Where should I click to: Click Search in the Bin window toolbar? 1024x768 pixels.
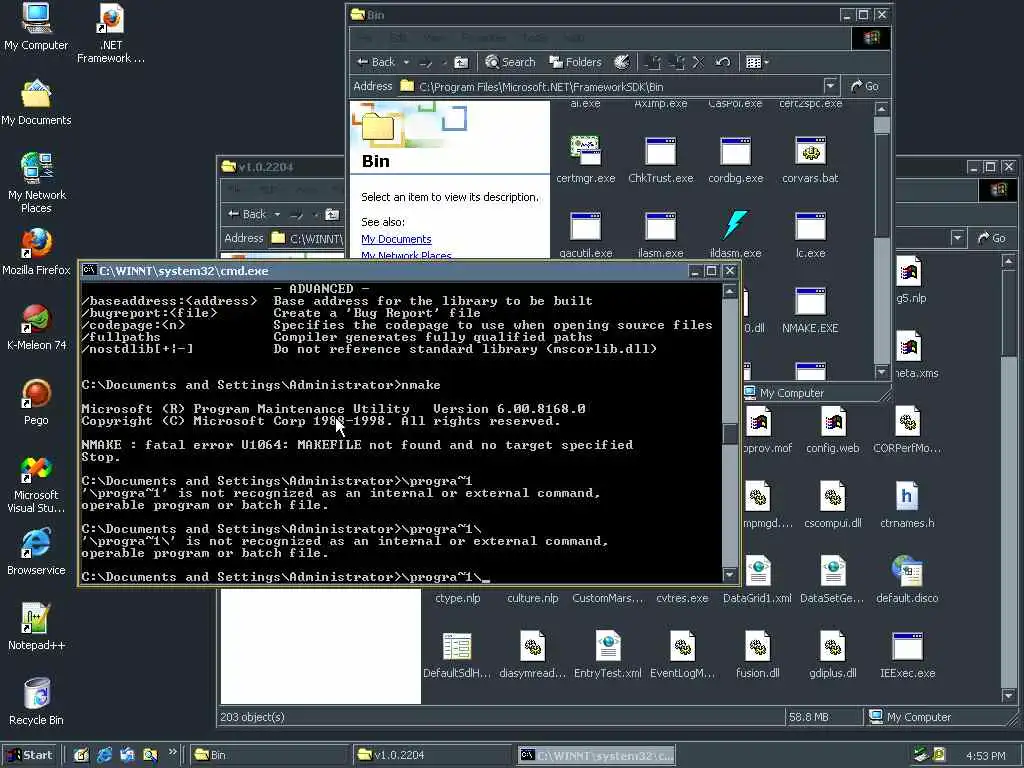point(511,62)
